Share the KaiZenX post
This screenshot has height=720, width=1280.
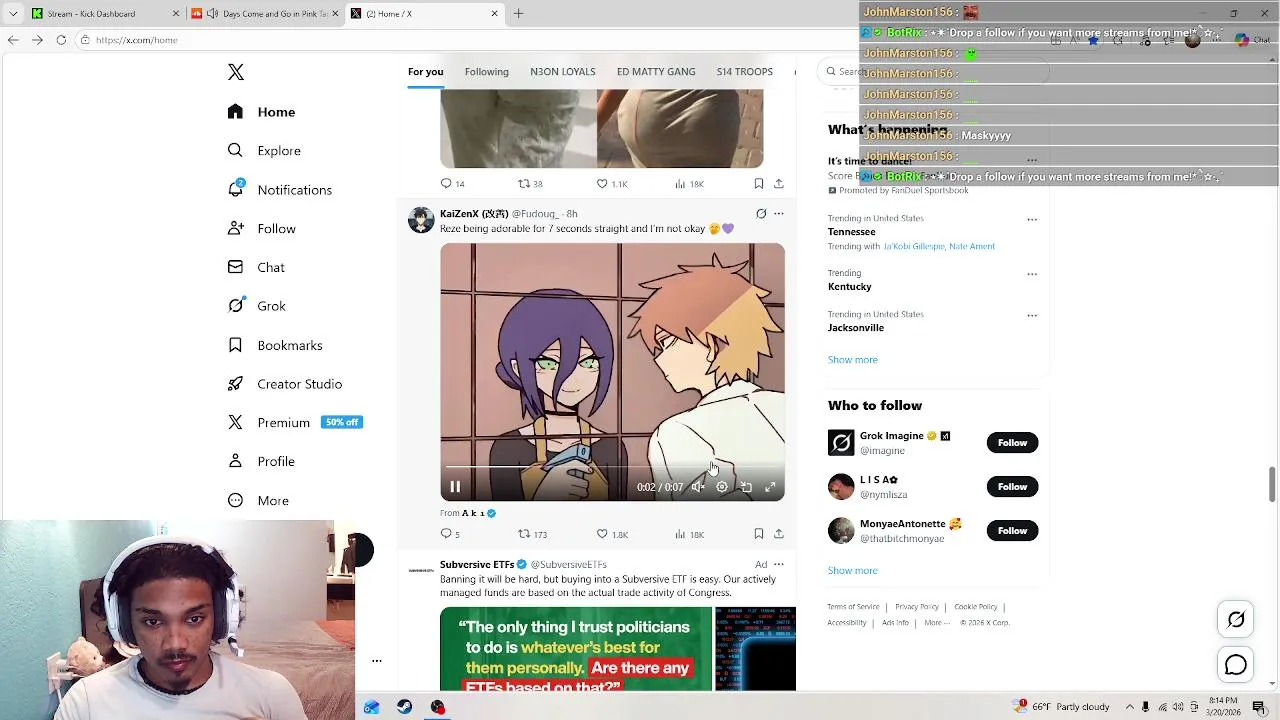[779, 534]
